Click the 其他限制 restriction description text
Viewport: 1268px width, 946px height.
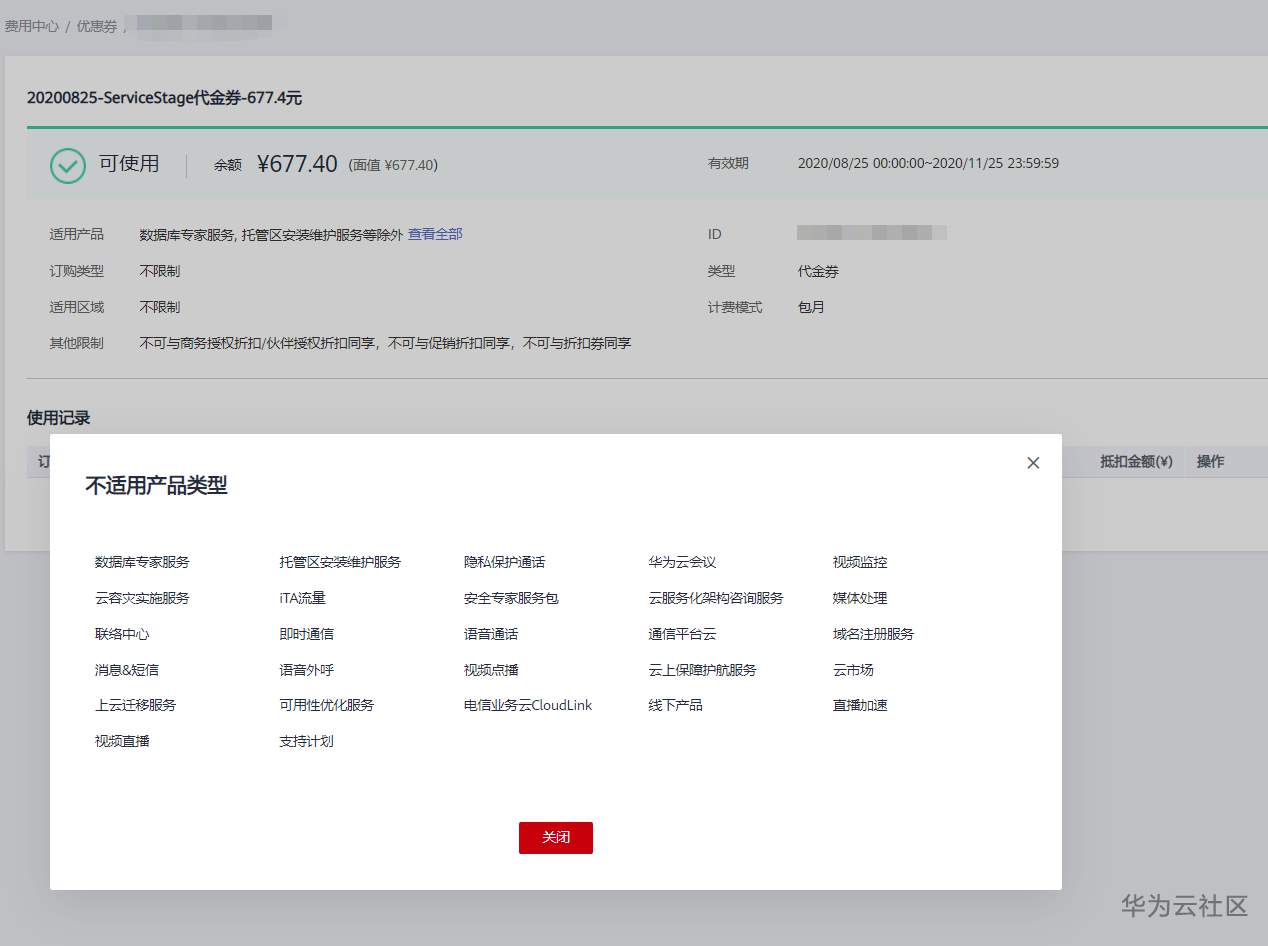coord(385,343)
